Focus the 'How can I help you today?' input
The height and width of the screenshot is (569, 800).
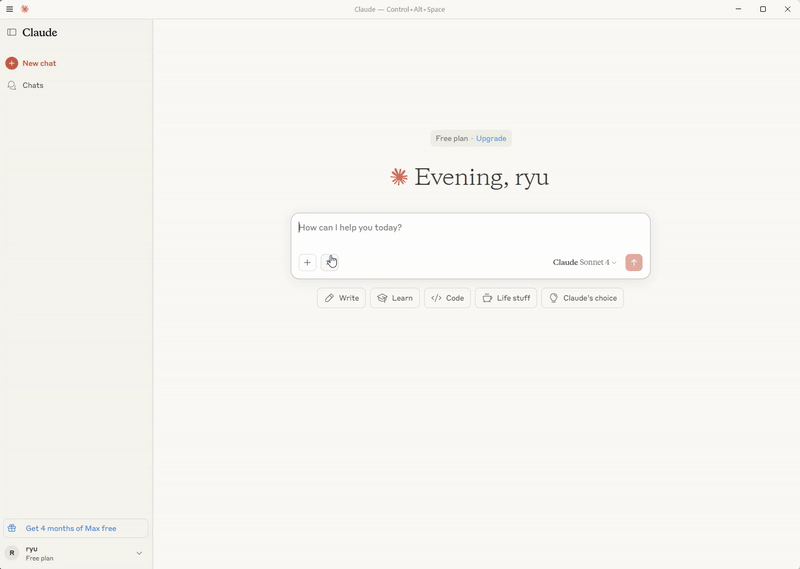(469, 228)
